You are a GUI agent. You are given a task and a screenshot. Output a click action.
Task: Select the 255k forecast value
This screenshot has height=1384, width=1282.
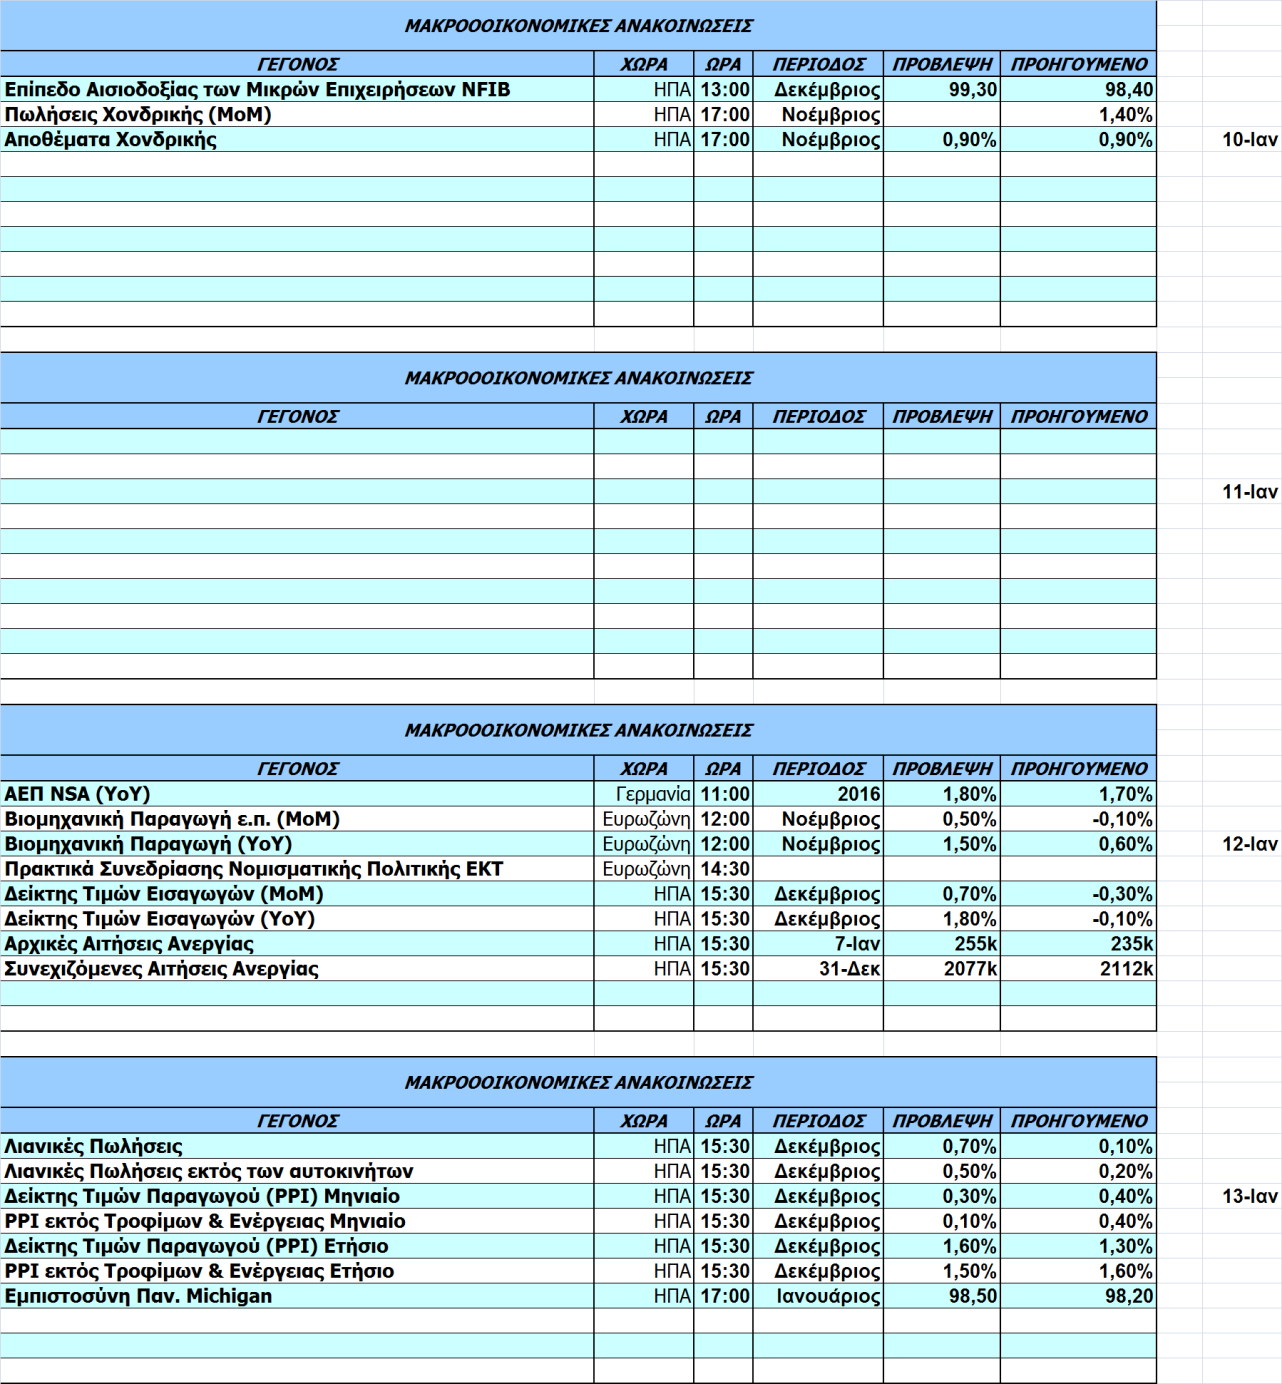tap(941, 944)
